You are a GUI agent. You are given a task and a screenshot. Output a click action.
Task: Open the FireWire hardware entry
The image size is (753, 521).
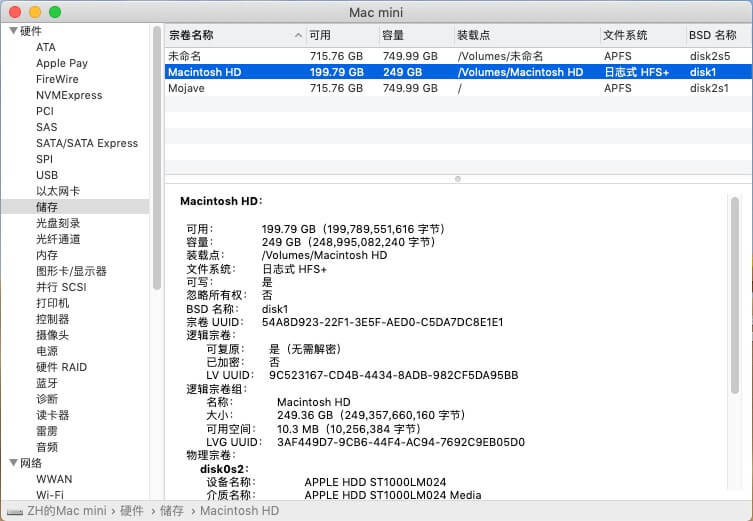57,79
